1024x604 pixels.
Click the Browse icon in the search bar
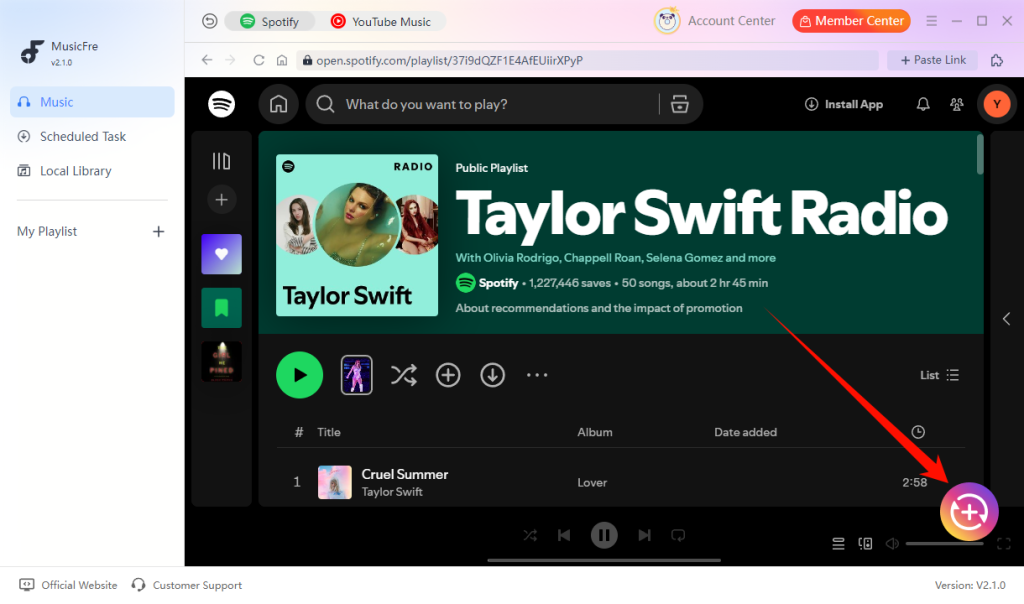tap(679, 104)
